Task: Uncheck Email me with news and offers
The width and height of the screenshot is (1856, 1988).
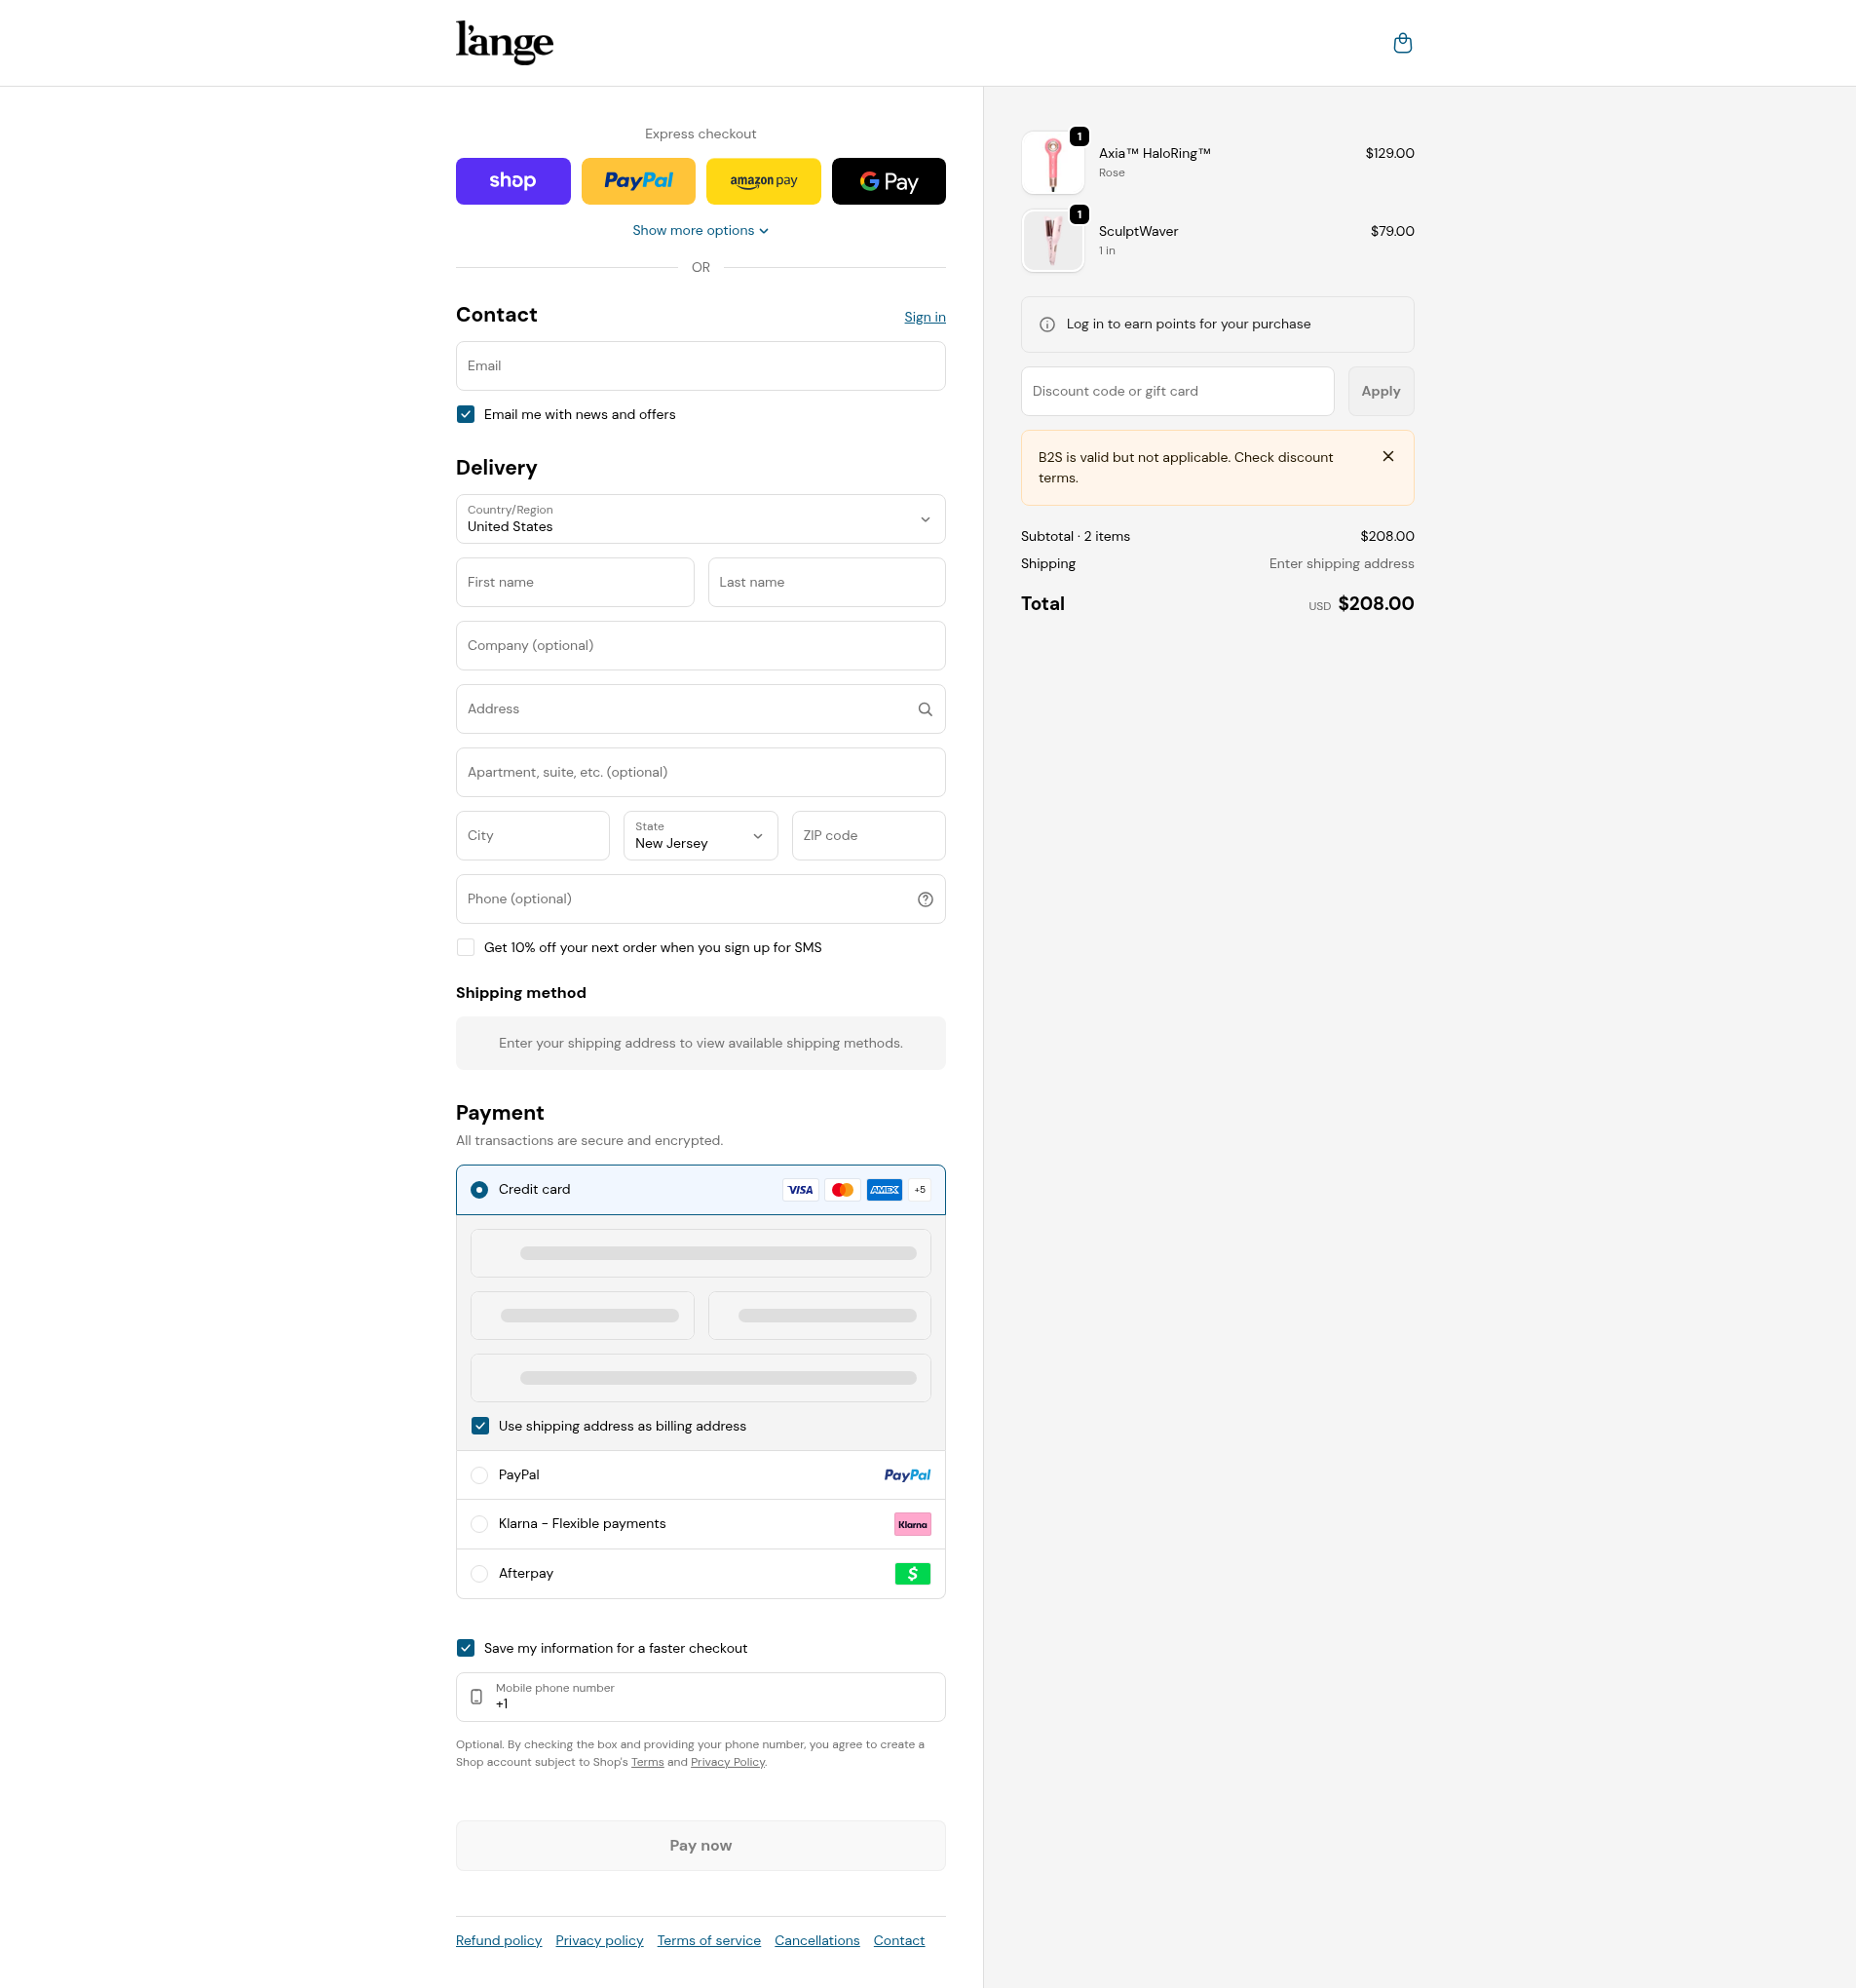Action: click(466, 414)
